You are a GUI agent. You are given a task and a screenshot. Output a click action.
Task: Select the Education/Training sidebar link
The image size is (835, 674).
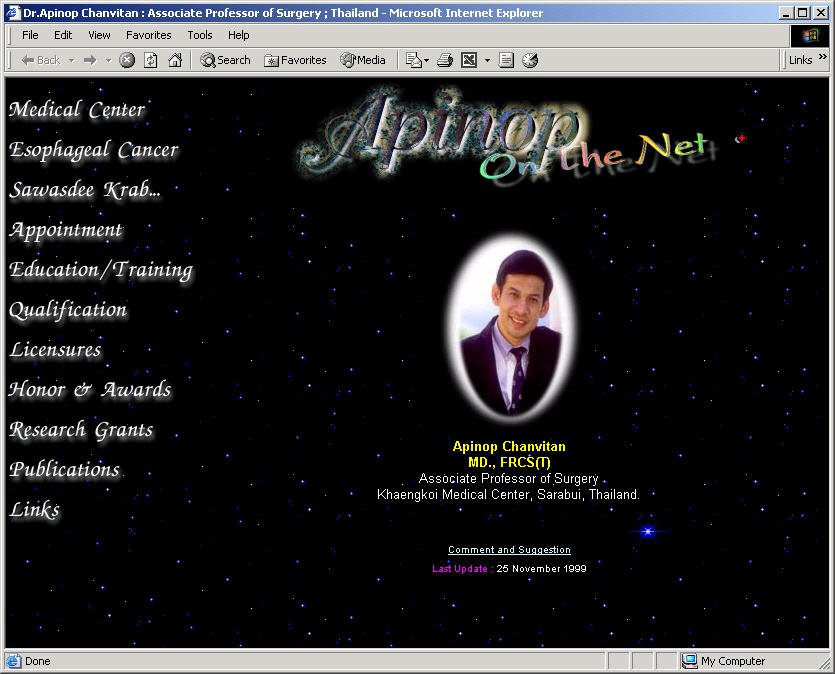pyautogui.click(x=101, y=270)
